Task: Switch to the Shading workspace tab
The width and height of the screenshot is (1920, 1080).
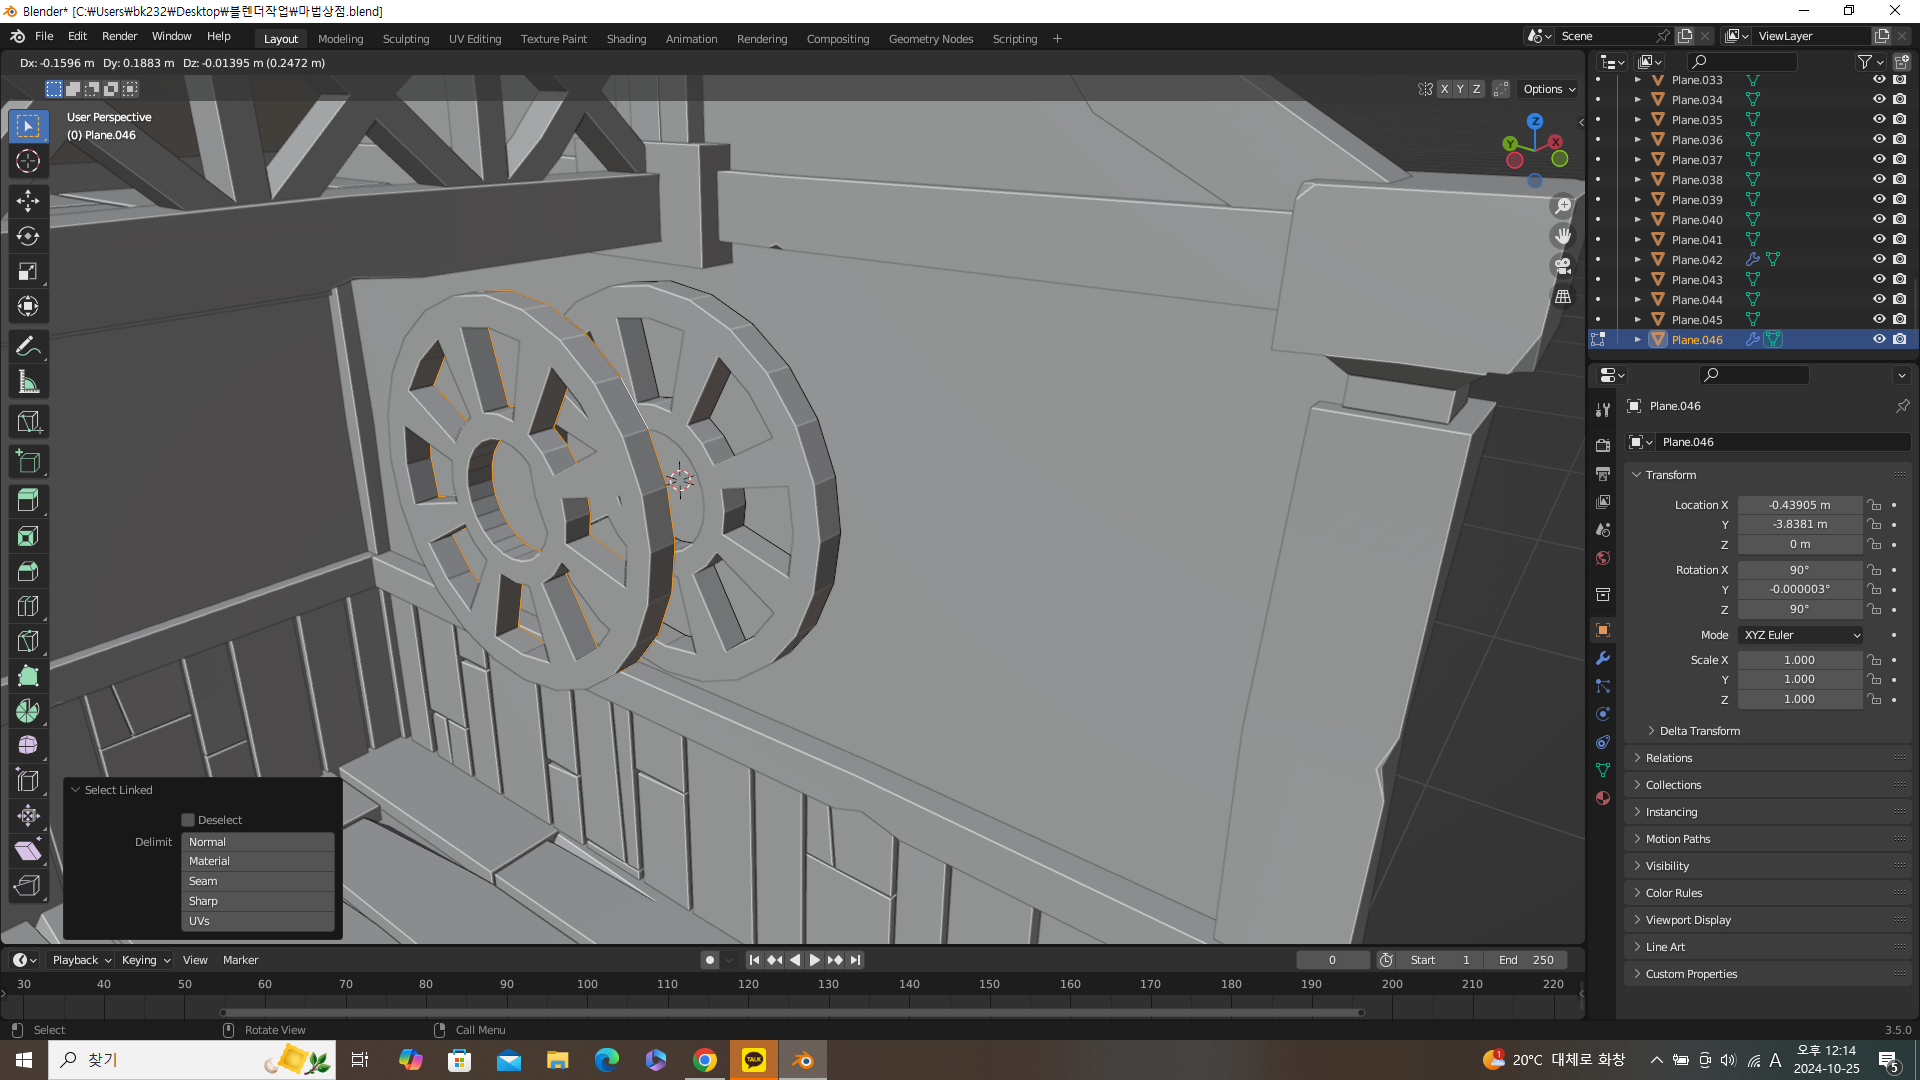Action: click(626, 39)
